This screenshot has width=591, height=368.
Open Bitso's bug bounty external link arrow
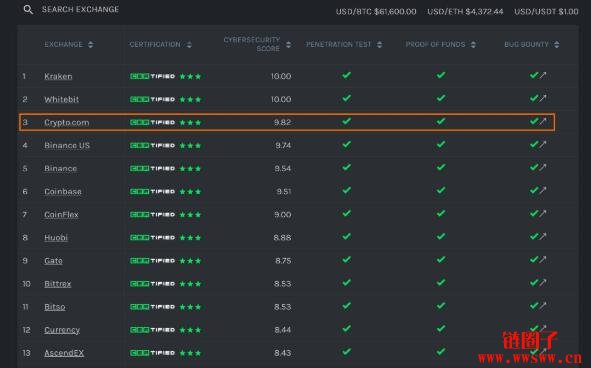point(543,306)
